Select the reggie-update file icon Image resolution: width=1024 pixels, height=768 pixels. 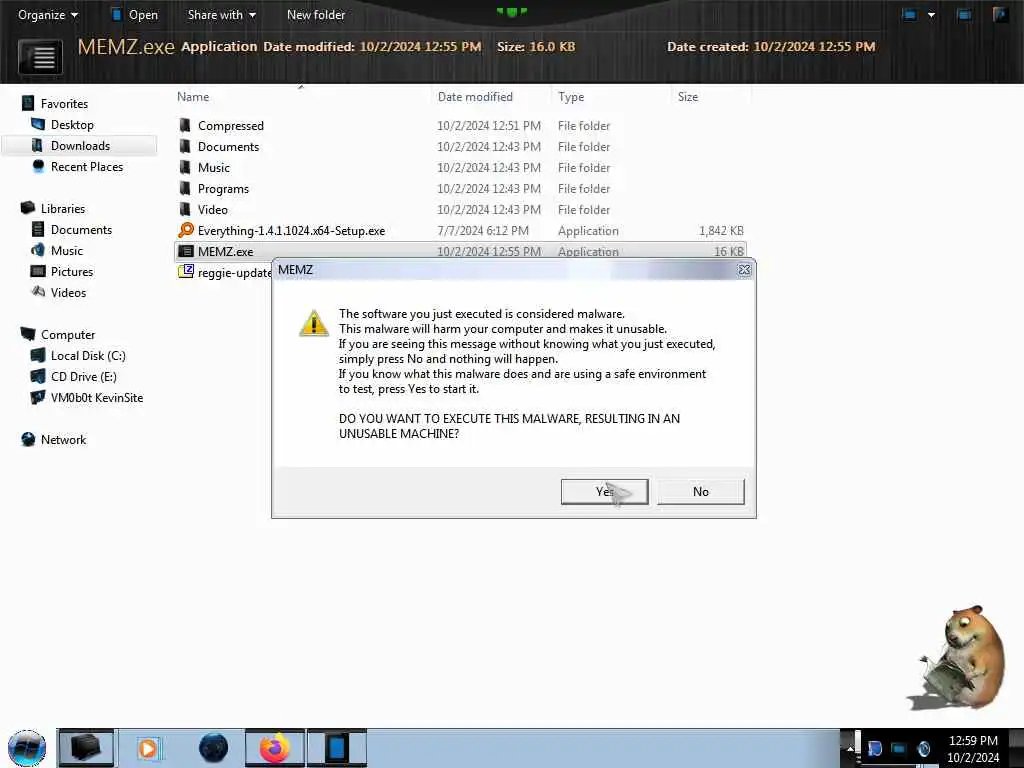coord(186,272)
